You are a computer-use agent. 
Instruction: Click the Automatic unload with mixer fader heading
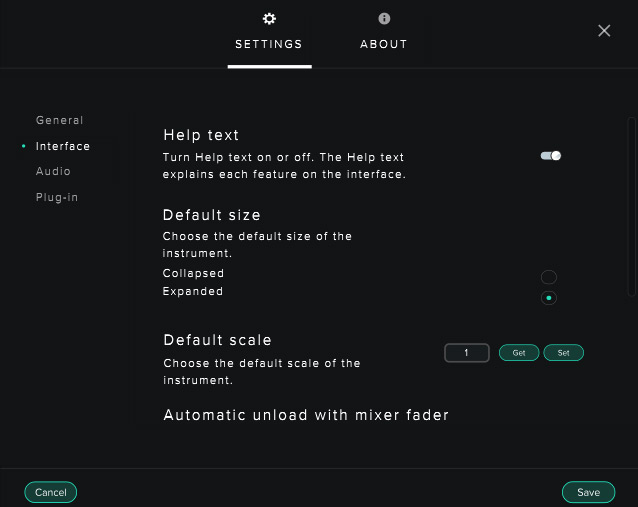tap(306, 415)
